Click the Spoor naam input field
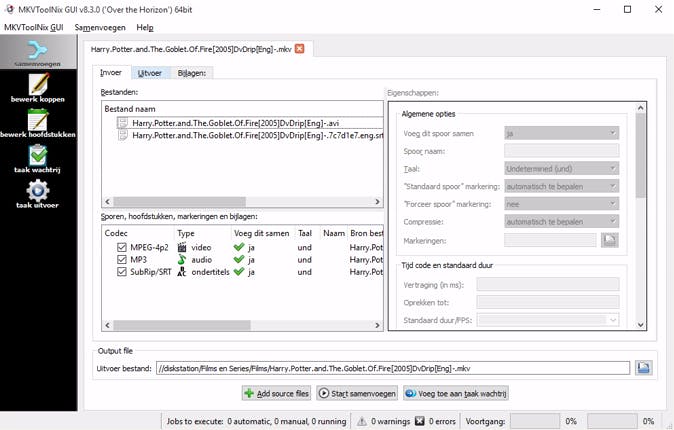The width and height of the screenshot is (674, 430). point(561,151)
